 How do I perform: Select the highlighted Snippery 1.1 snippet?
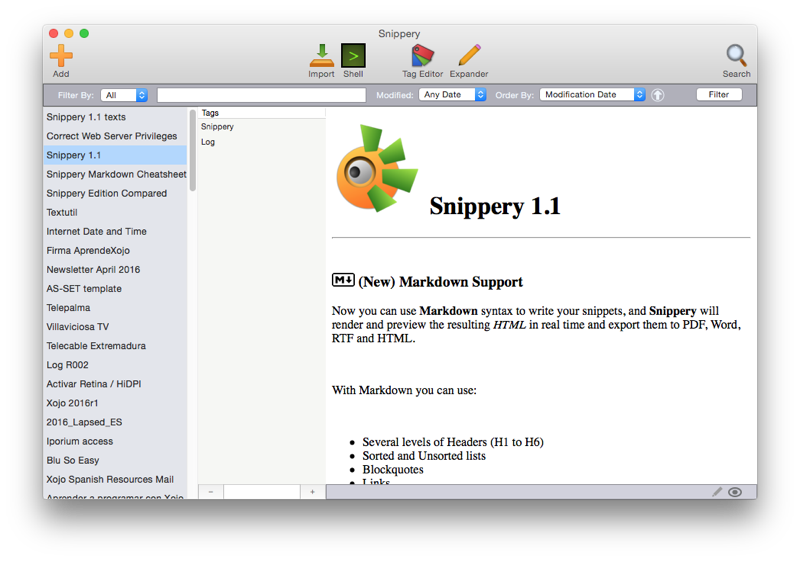click(115, 155)
